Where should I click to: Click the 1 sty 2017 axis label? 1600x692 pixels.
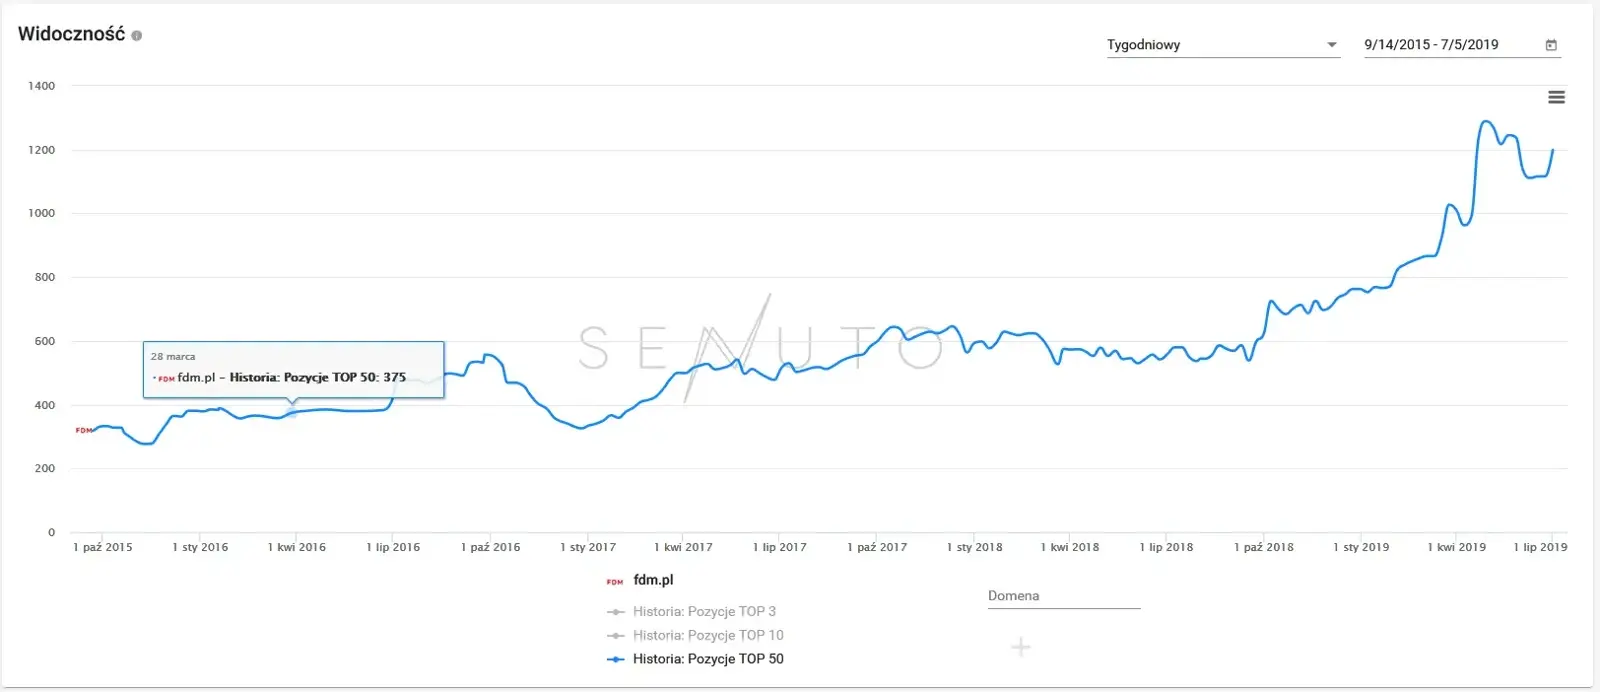[588, 547]
